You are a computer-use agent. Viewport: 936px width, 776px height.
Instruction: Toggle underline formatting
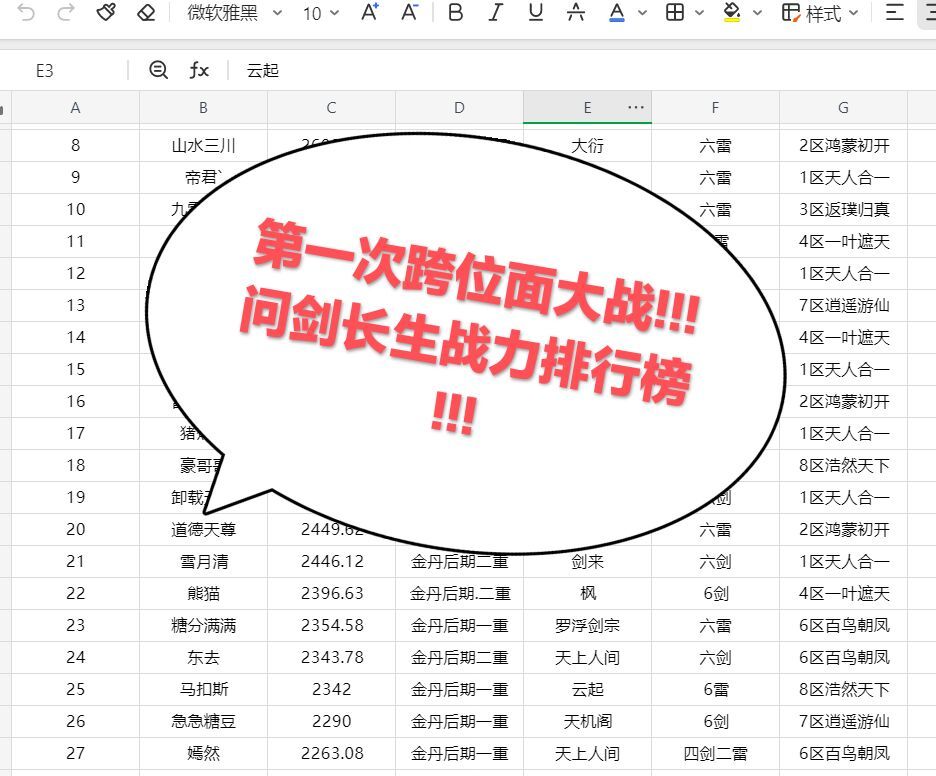(535, 12)
